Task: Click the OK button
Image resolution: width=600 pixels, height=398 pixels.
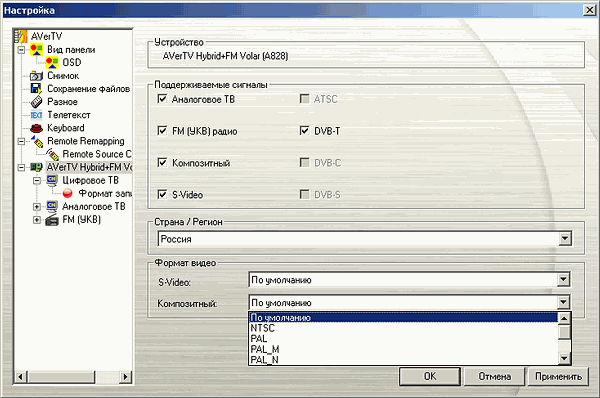Action: (x=430, y=377)
